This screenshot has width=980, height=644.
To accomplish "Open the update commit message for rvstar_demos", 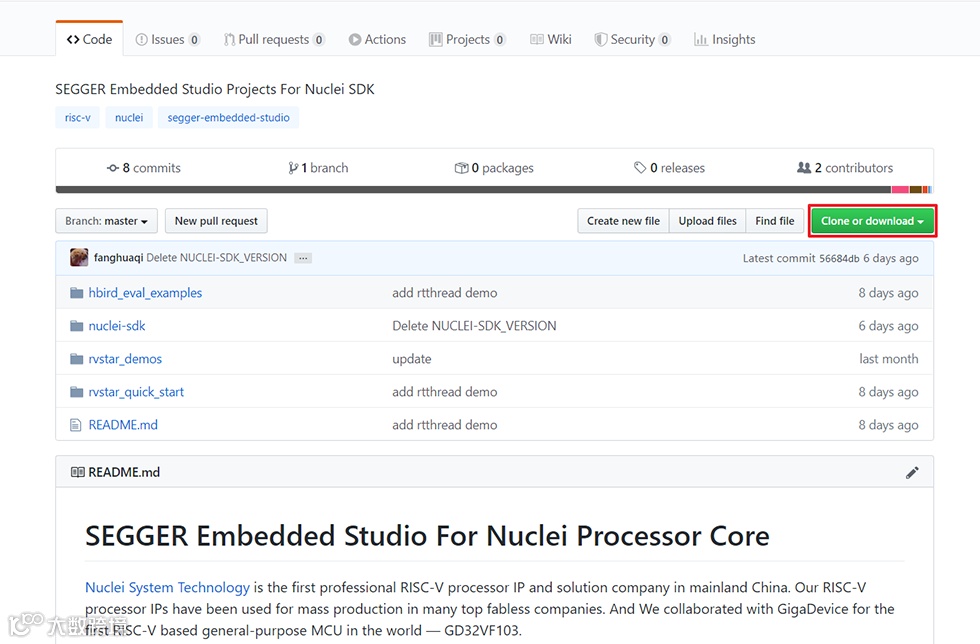I will (x=412, y=359).
